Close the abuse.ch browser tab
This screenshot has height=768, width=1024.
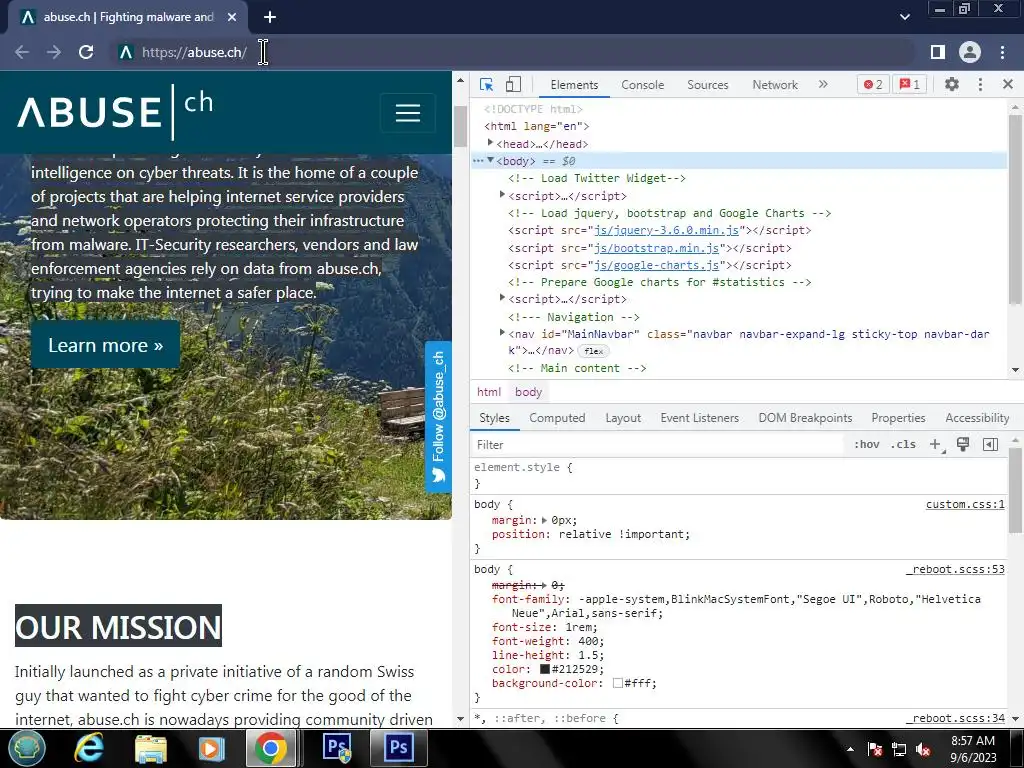click(x=232, y=17)
